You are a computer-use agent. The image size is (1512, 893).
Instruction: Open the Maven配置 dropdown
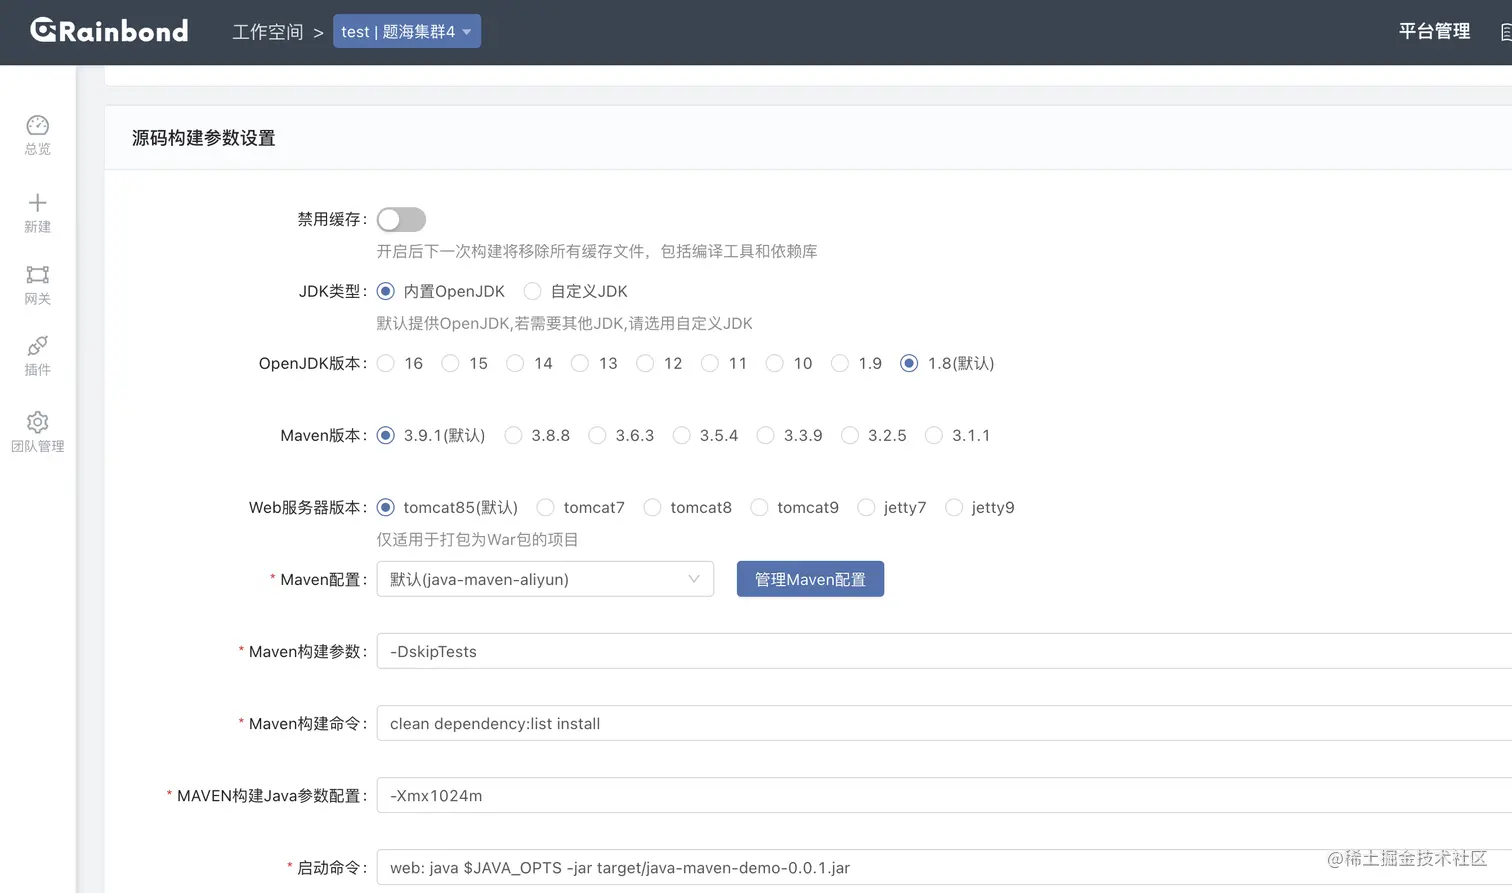tap(545, 579)
